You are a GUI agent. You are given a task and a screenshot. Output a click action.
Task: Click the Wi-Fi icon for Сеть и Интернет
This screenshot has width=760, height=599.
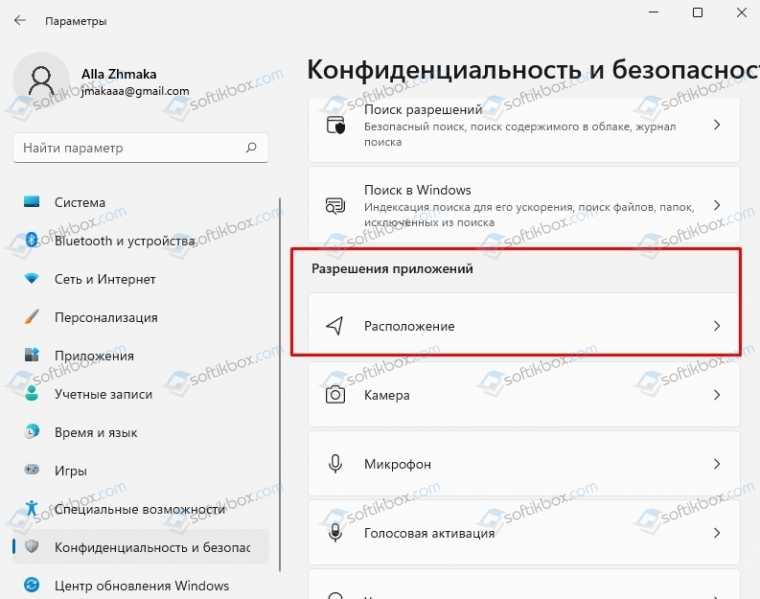coord(32,279)
